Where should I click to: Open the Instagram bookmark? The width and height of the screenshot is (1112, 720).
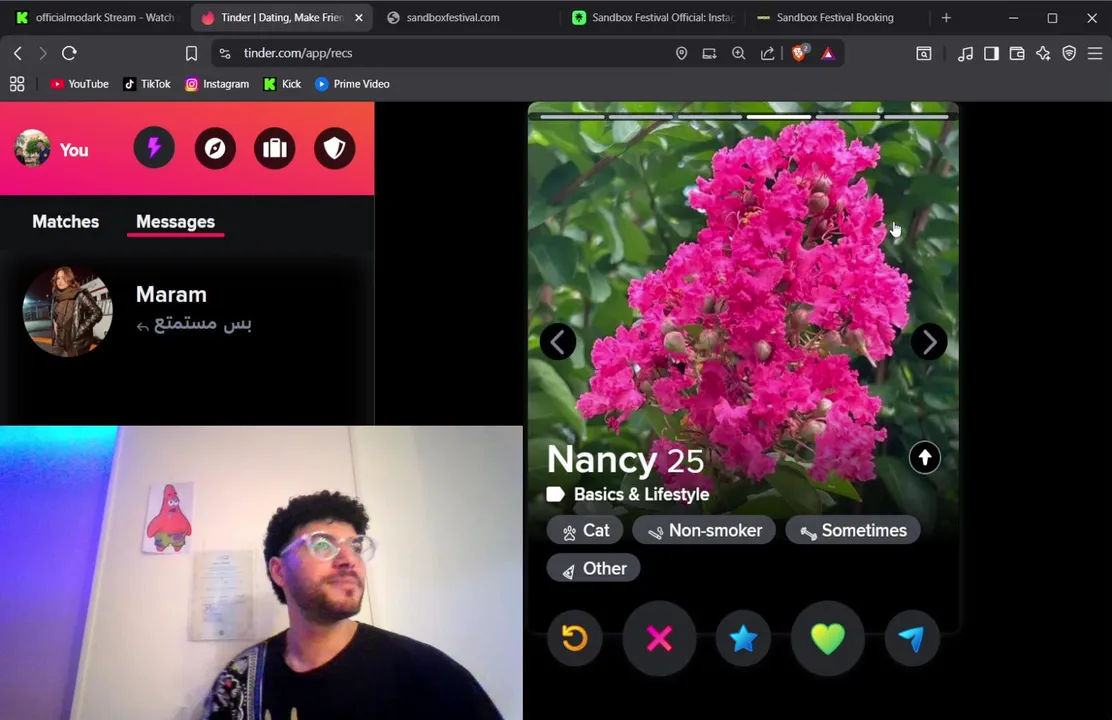(217, 84)
